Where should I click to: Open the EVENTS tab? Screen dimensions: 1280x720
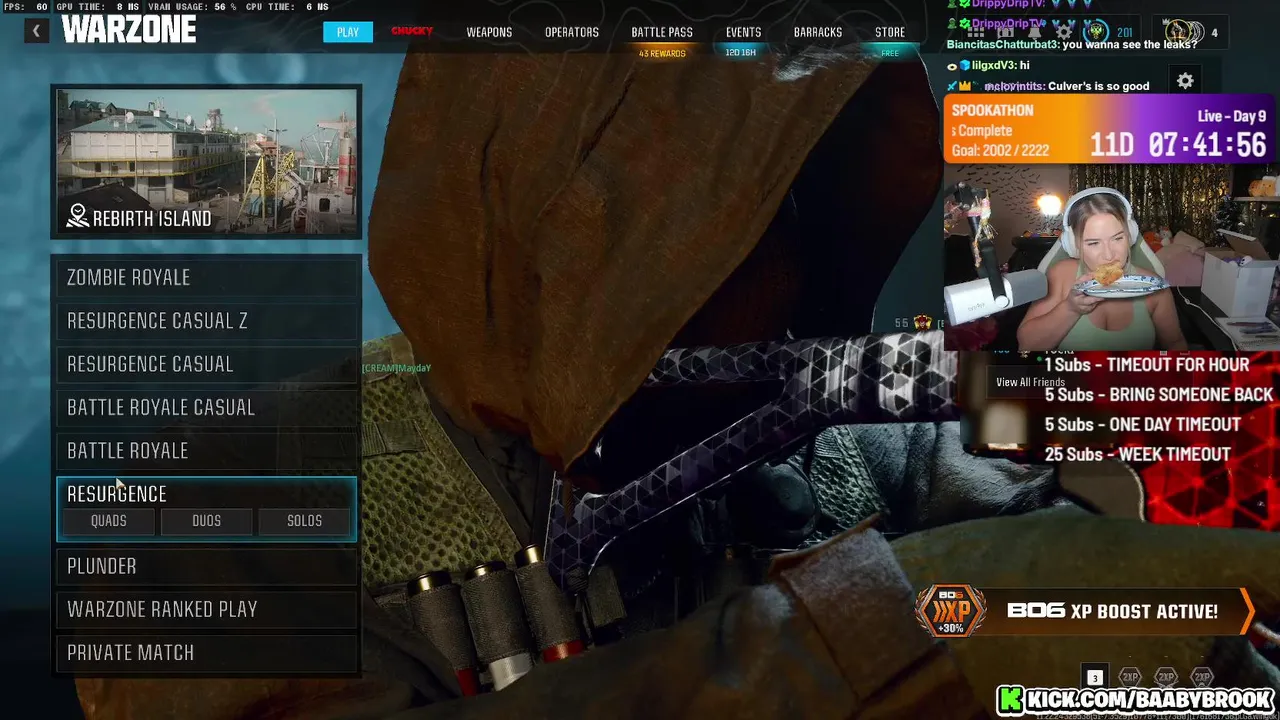(x=743, y=32)
